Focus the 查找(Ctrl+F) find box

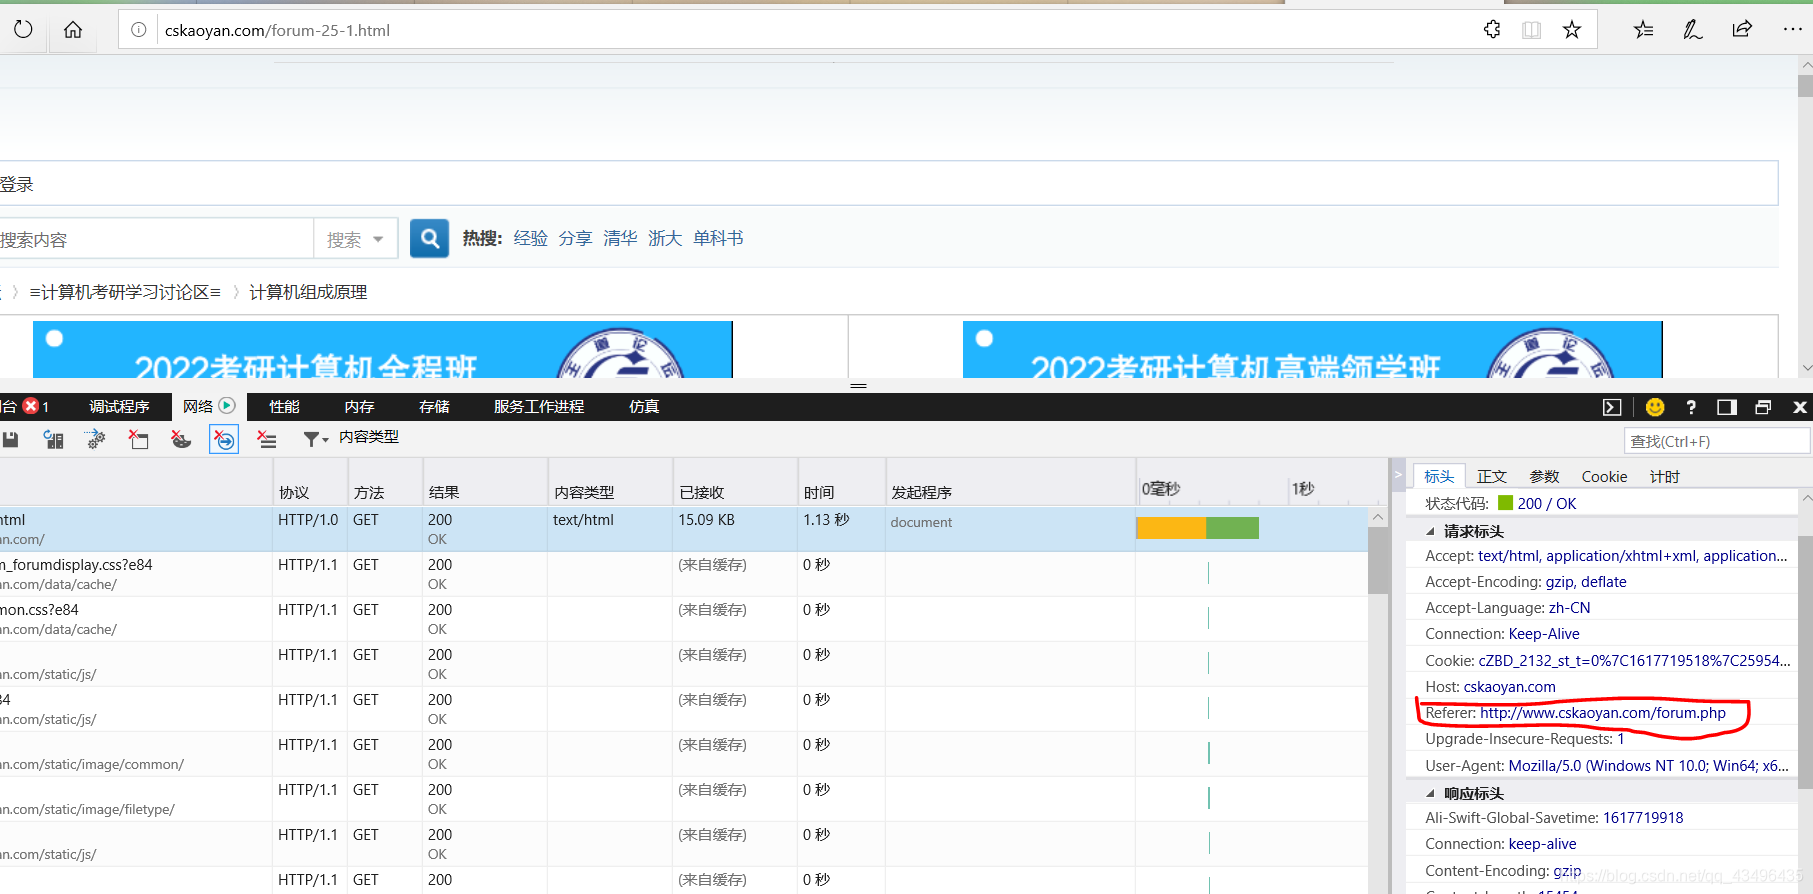[x=1717, y=441]
